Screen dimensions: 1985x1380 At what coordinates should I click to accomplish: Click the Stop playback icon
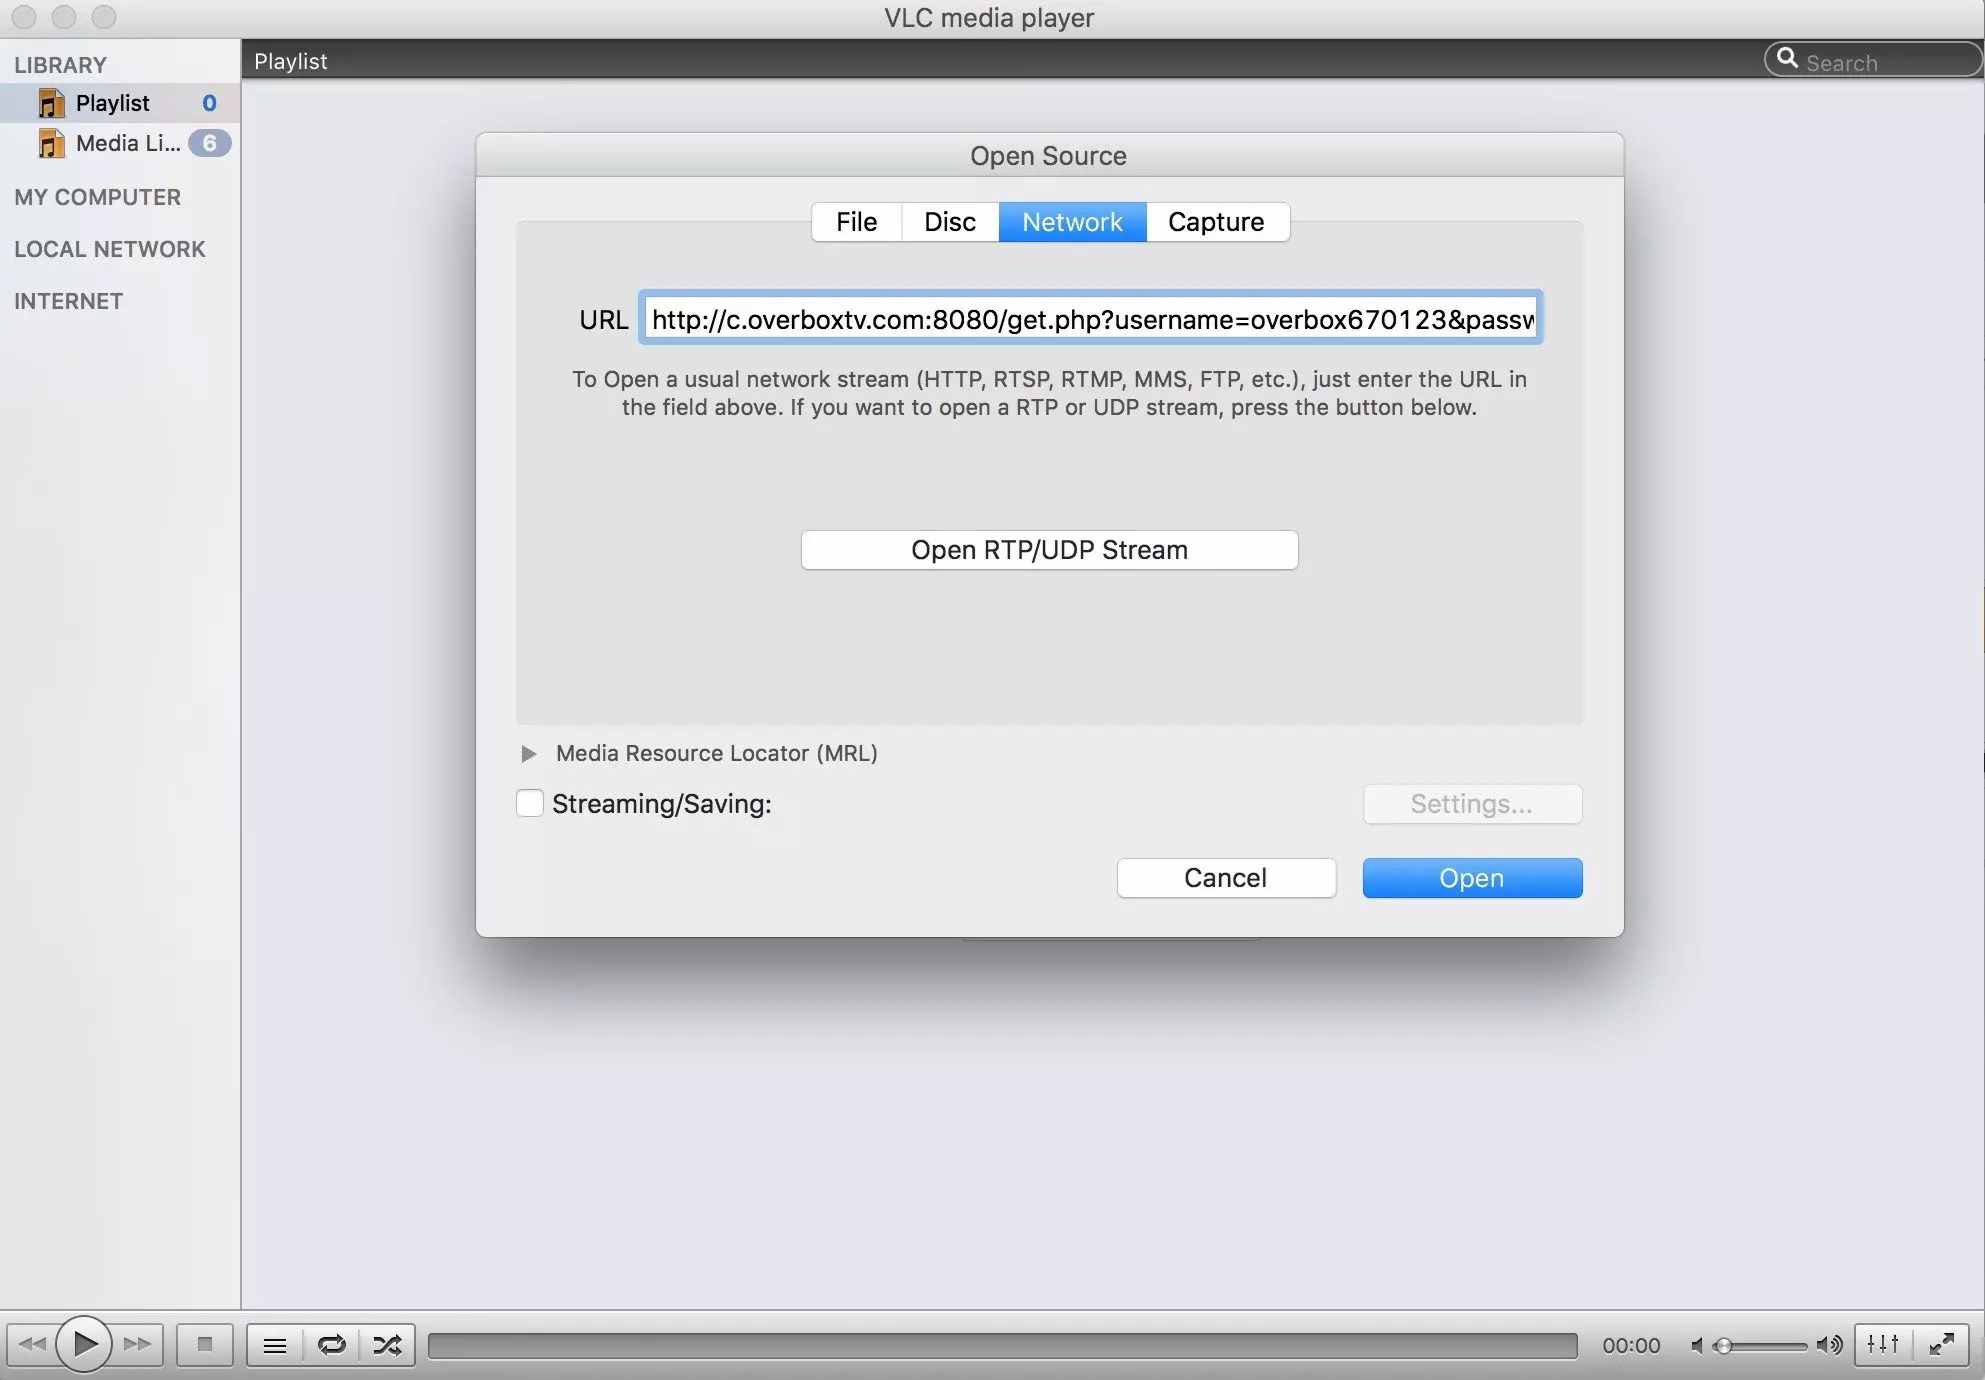(204, 1344)
